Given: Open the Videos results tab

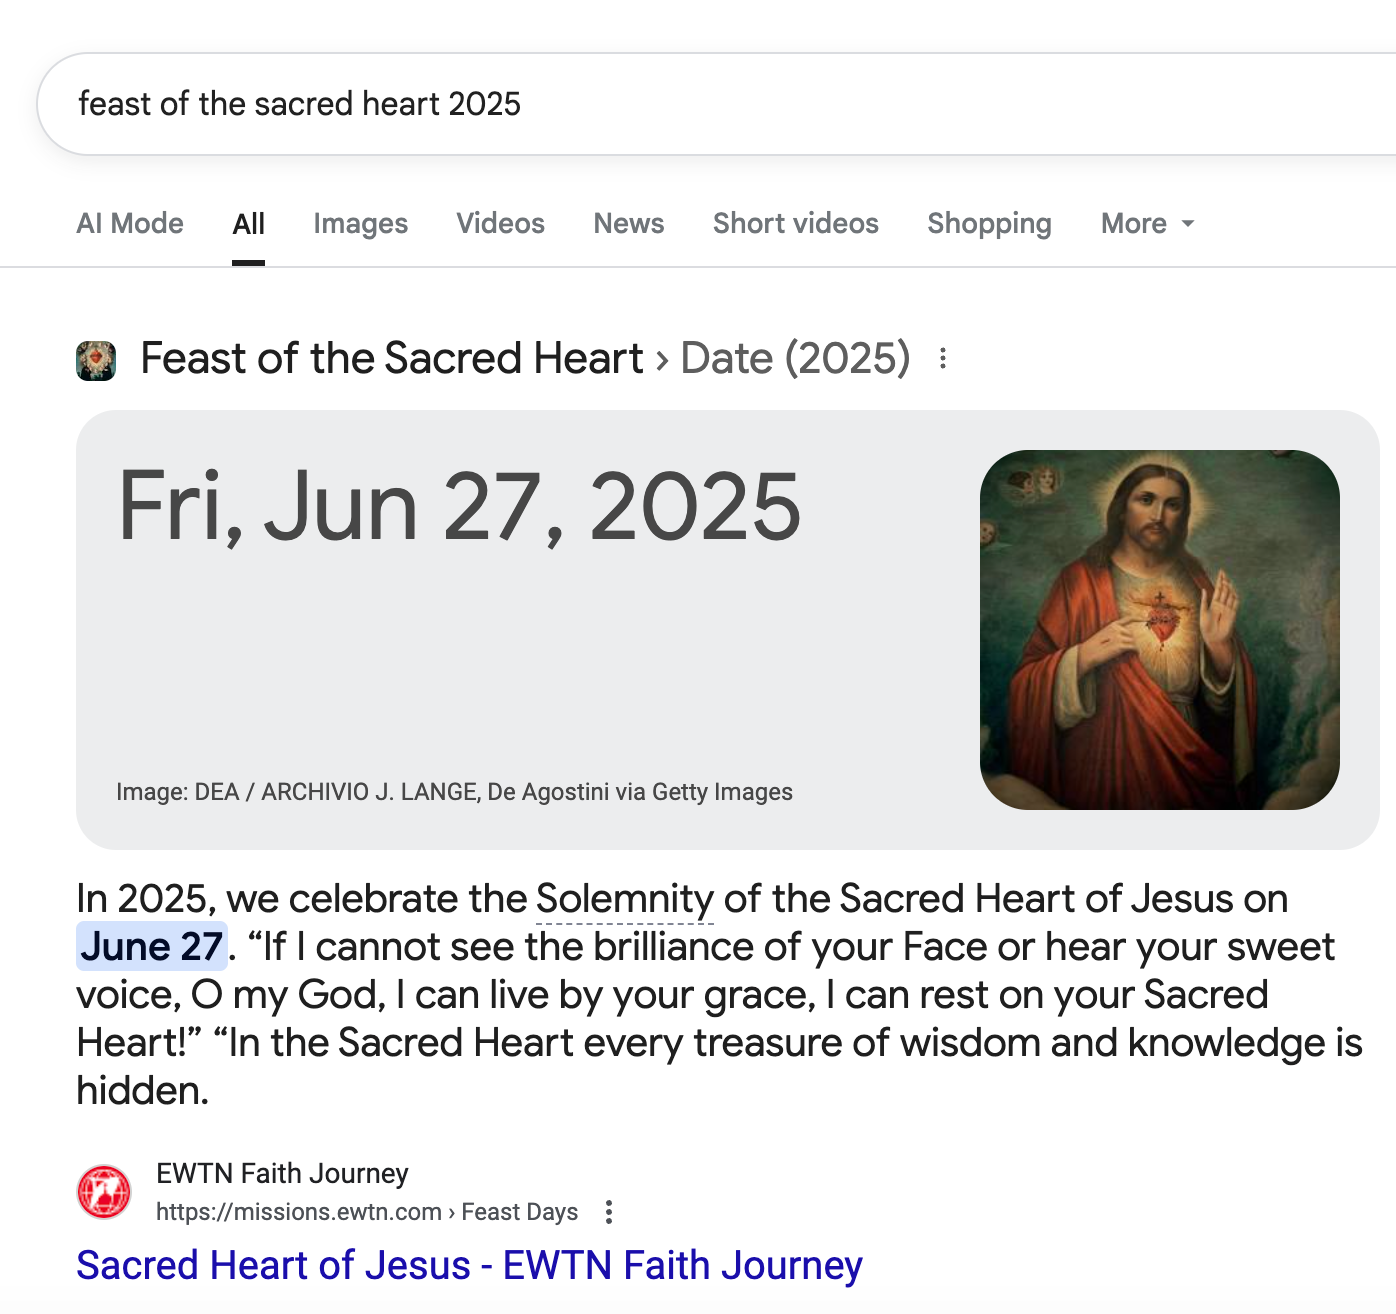Looking at the screenshot, I should (x=500, y=223).
